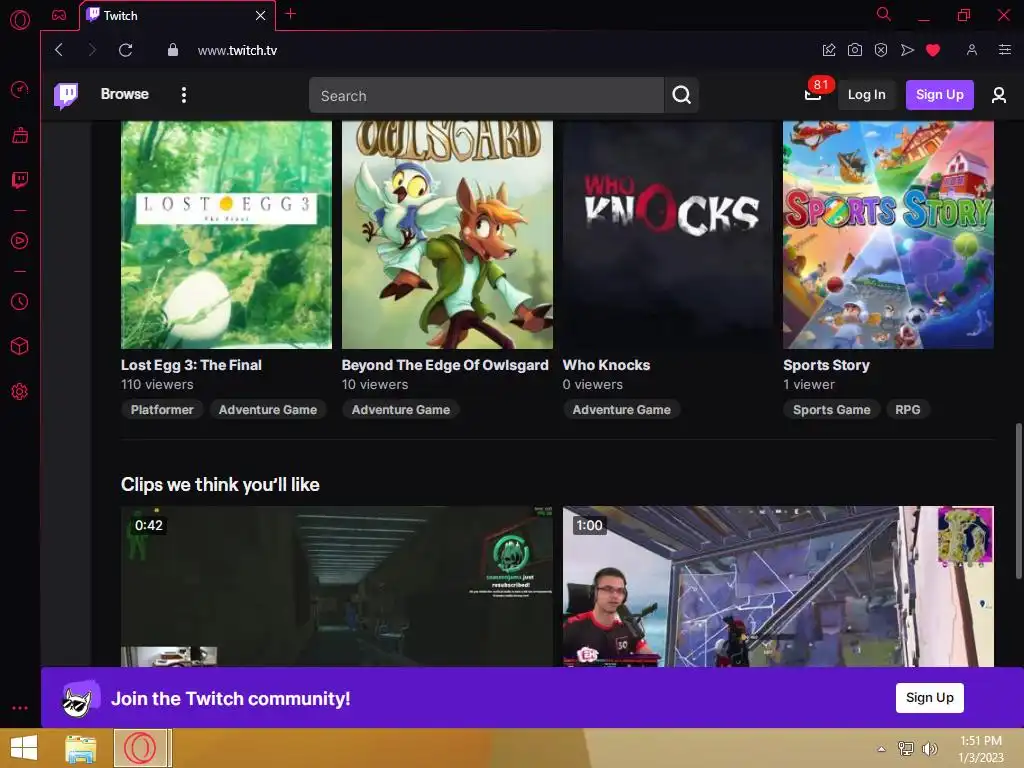Select the Platformer tag
Image resolution: width=1024 pixels, height=768 pixels.
pyautogui.click(x=162, y=409)
